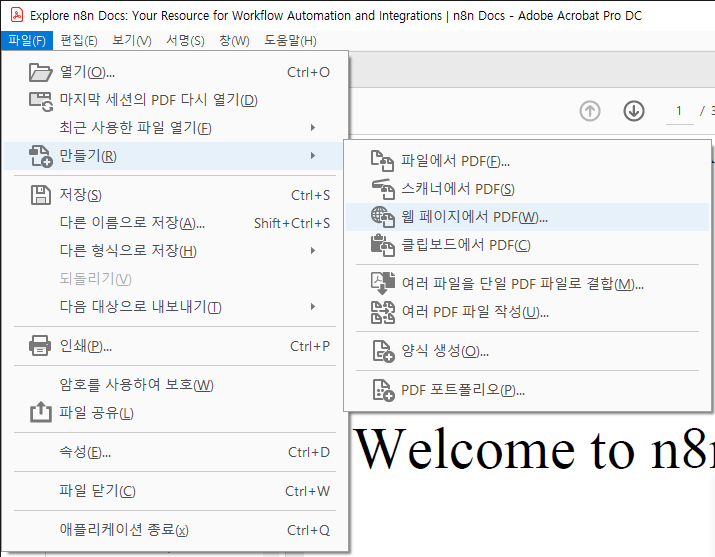Viewport: 715px width, 557px height.
Task: Click the clipboard icon beside 클립보드에서 PDF
Action: click(x=383, y=245)
